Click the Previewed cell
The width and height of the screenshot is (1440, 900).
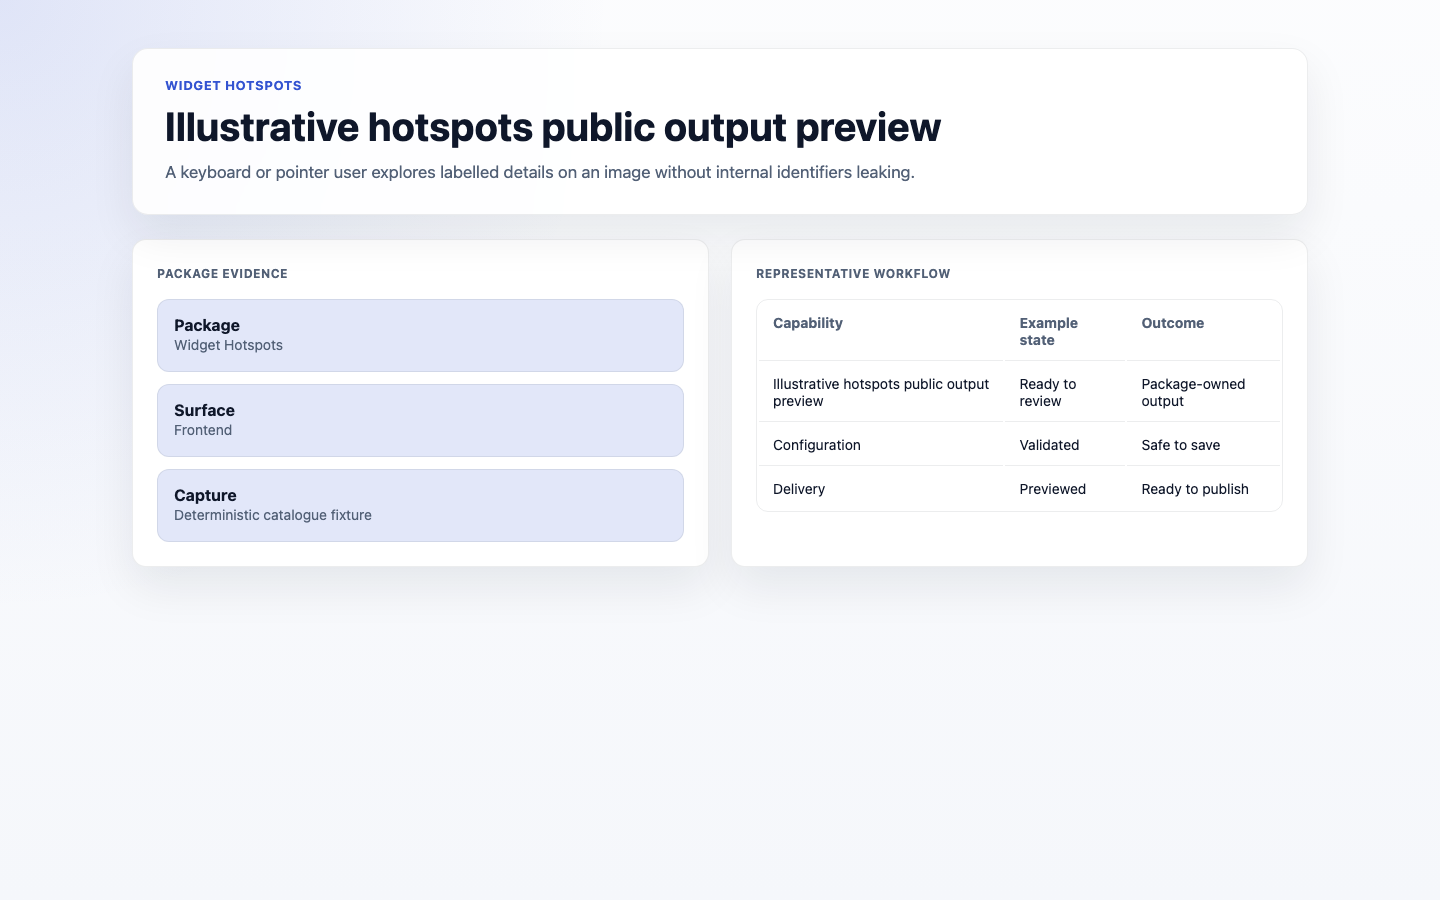[1064, 489]
